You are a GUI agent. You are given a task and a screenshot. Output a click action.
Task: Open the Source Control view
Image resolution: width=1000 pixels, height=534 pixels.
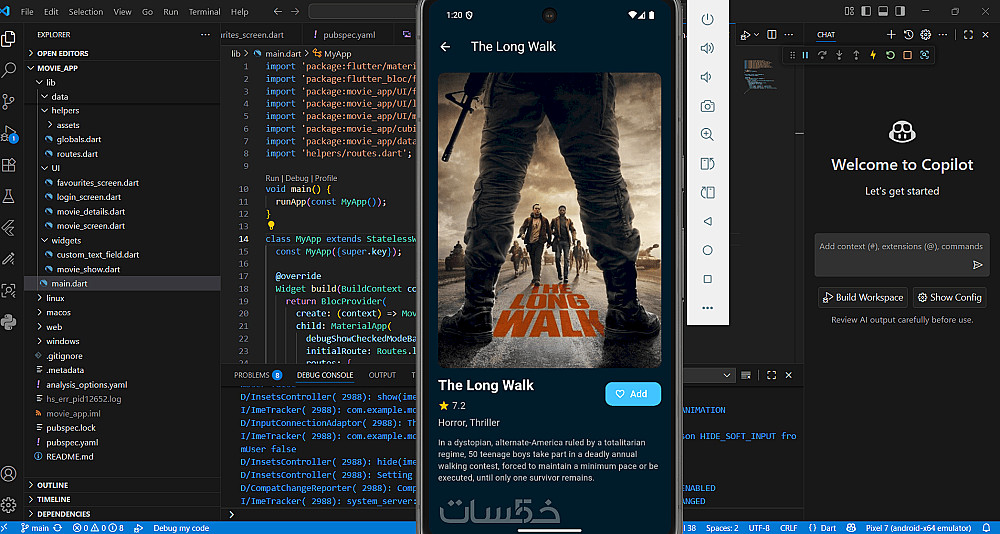point(9,102)
